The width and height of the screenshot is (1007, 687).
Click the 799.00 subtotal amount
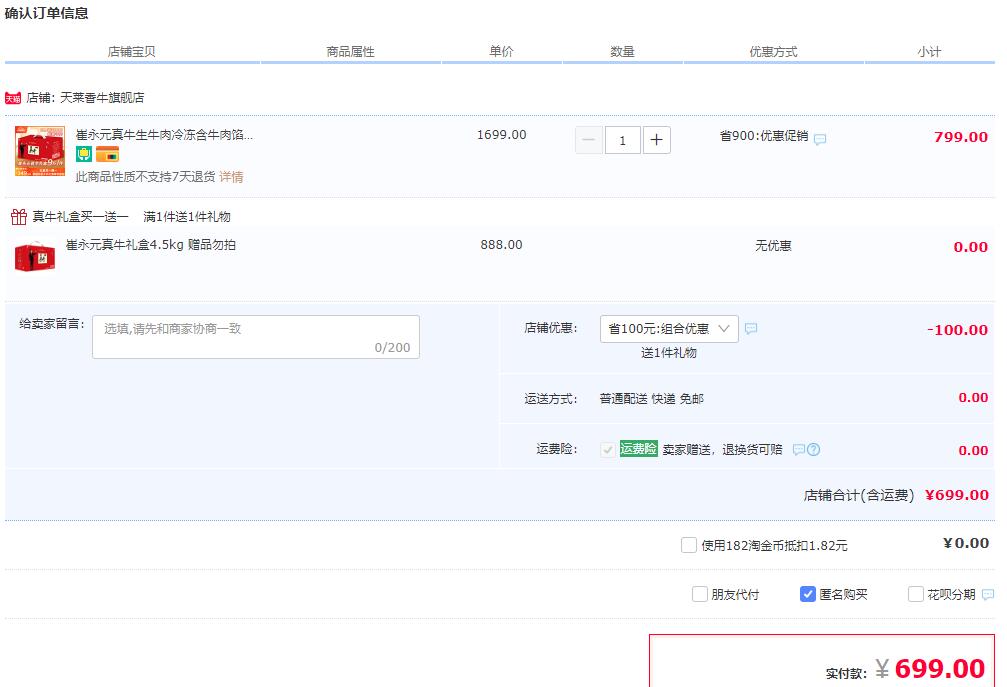(x=961, y=137)
